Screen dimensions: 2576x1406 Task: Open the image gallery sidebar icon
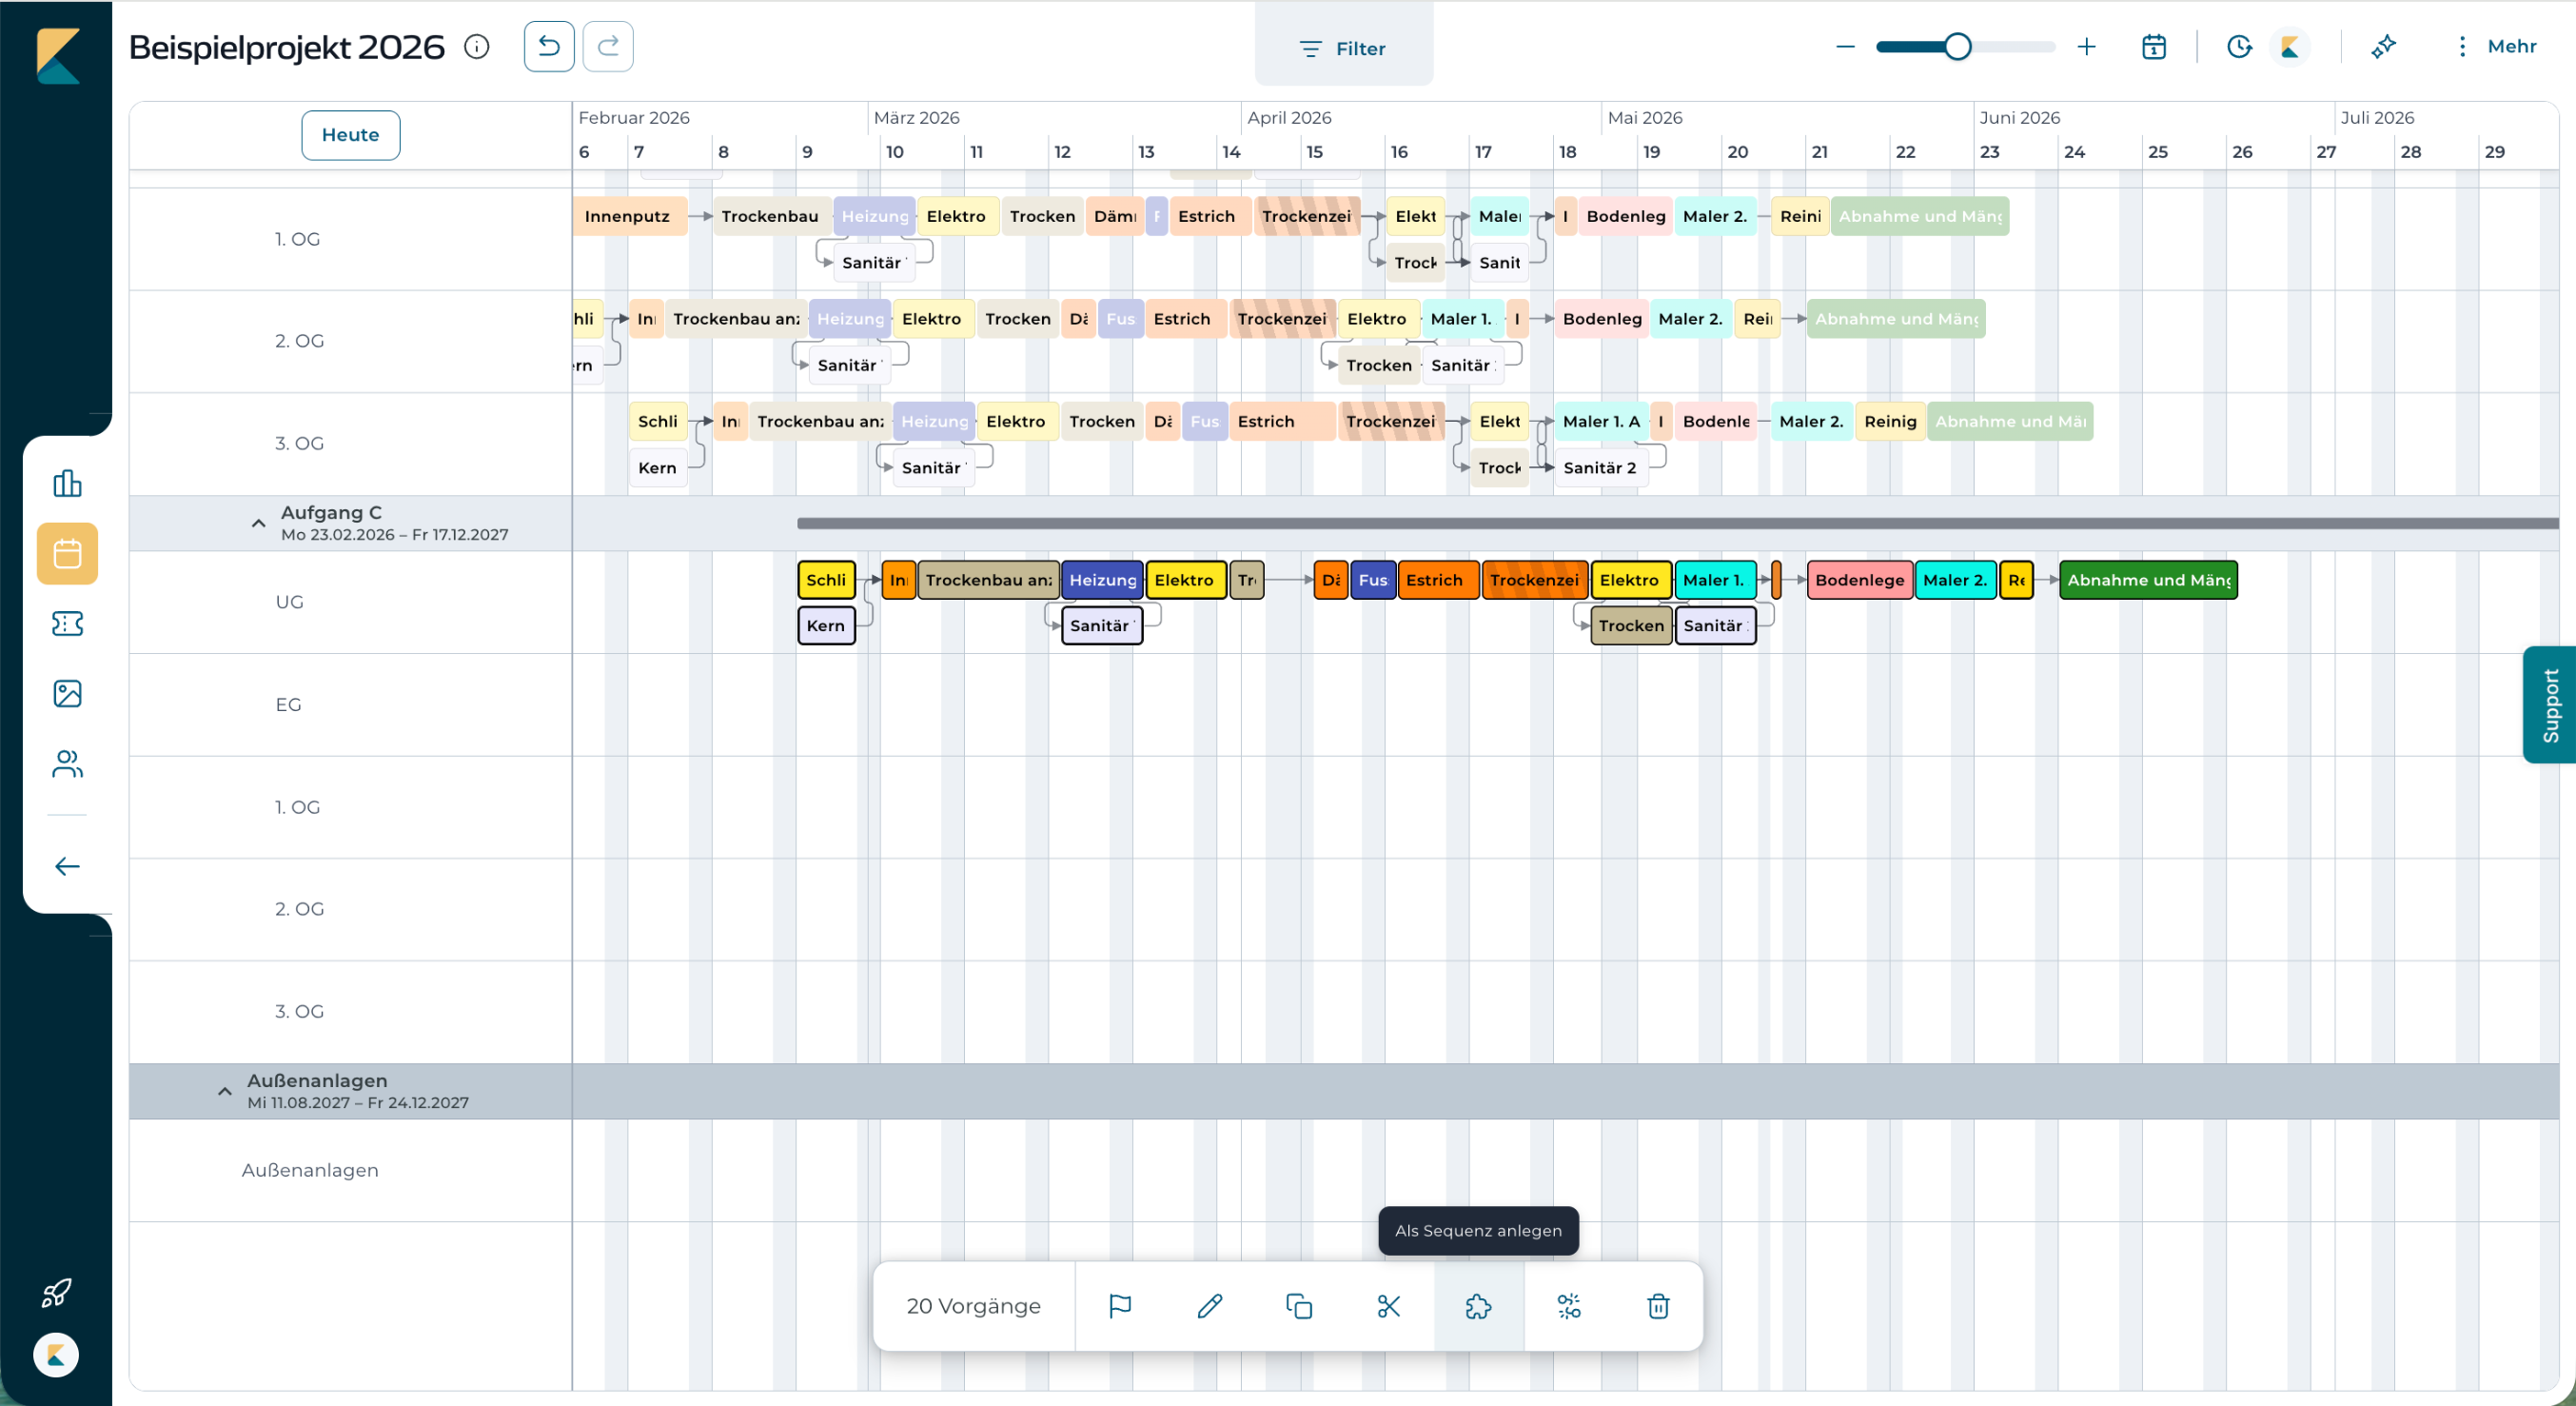point(67,693)
